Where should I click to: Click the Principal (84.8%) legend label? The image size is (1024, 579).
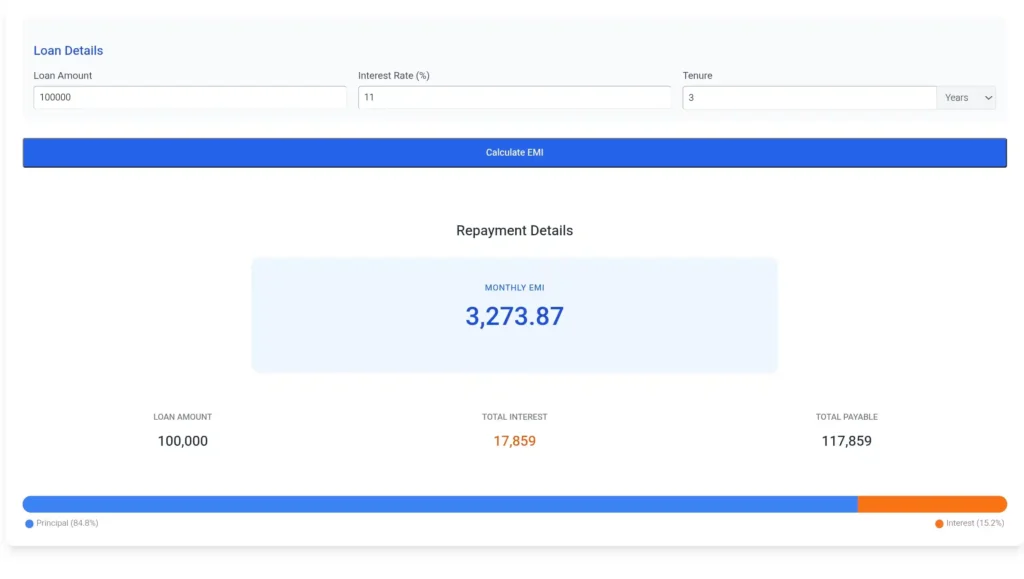[x=68, y=523]
